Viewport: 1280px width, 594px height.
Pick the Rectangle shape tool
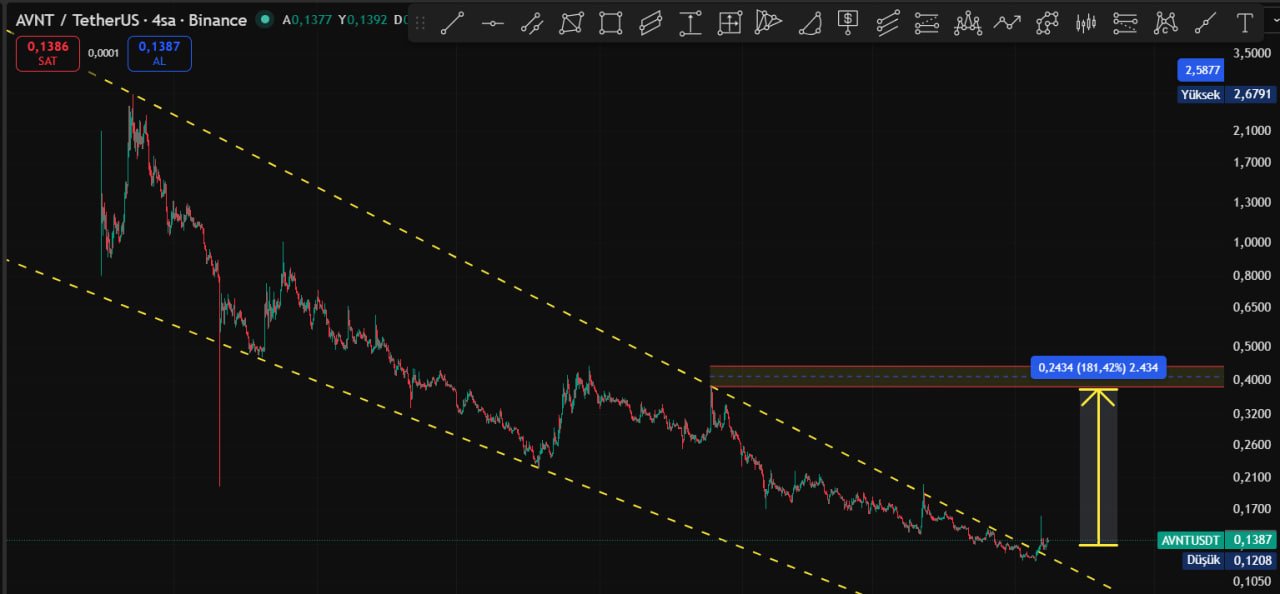coord(611,22)
